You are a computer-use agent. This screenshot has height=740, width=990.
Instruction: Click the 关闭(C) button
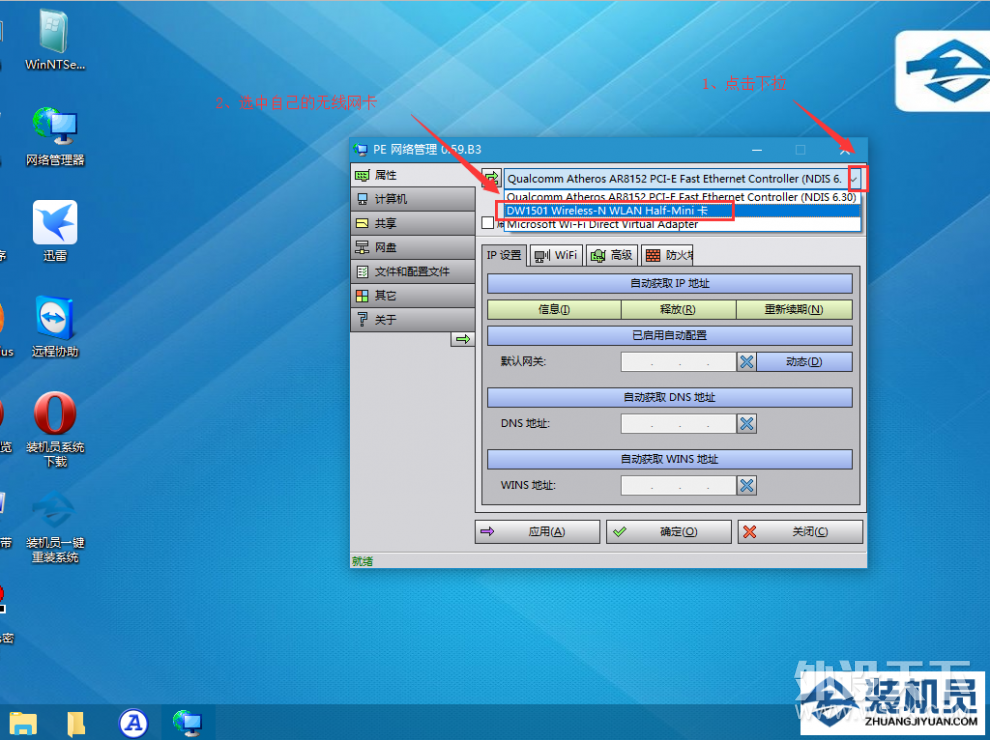pyautogui.click(x=800, y=532)
